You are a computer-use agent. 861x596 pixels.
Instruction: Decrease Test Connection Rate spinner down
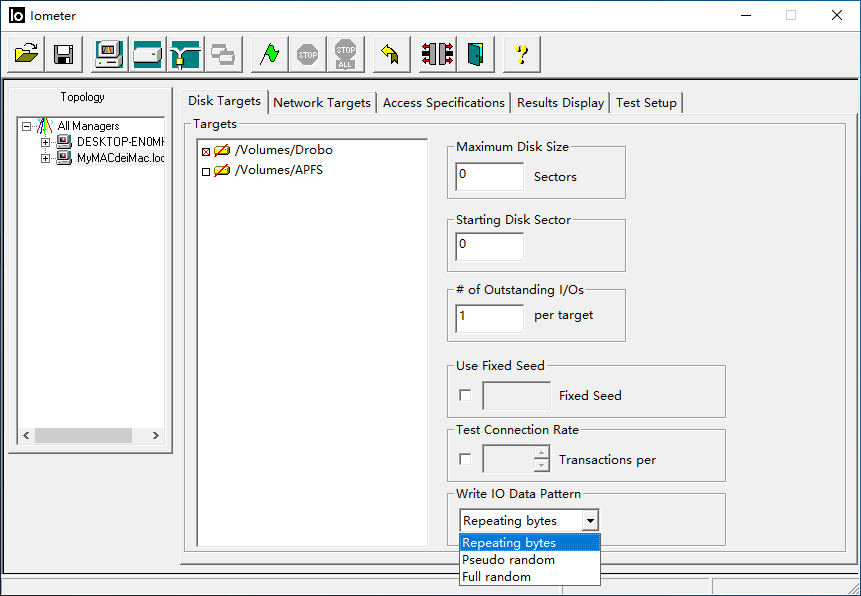click(x=541, y=465)
